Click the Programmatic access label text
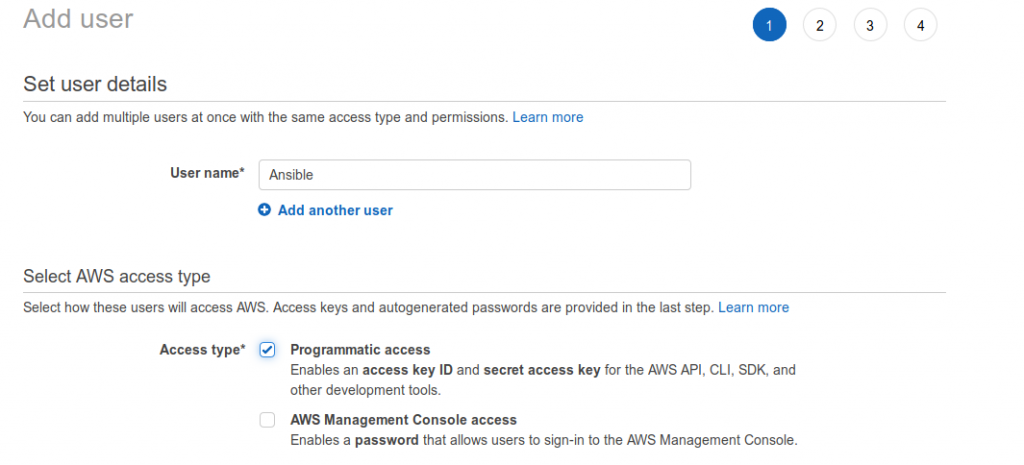 pos(360,350)
